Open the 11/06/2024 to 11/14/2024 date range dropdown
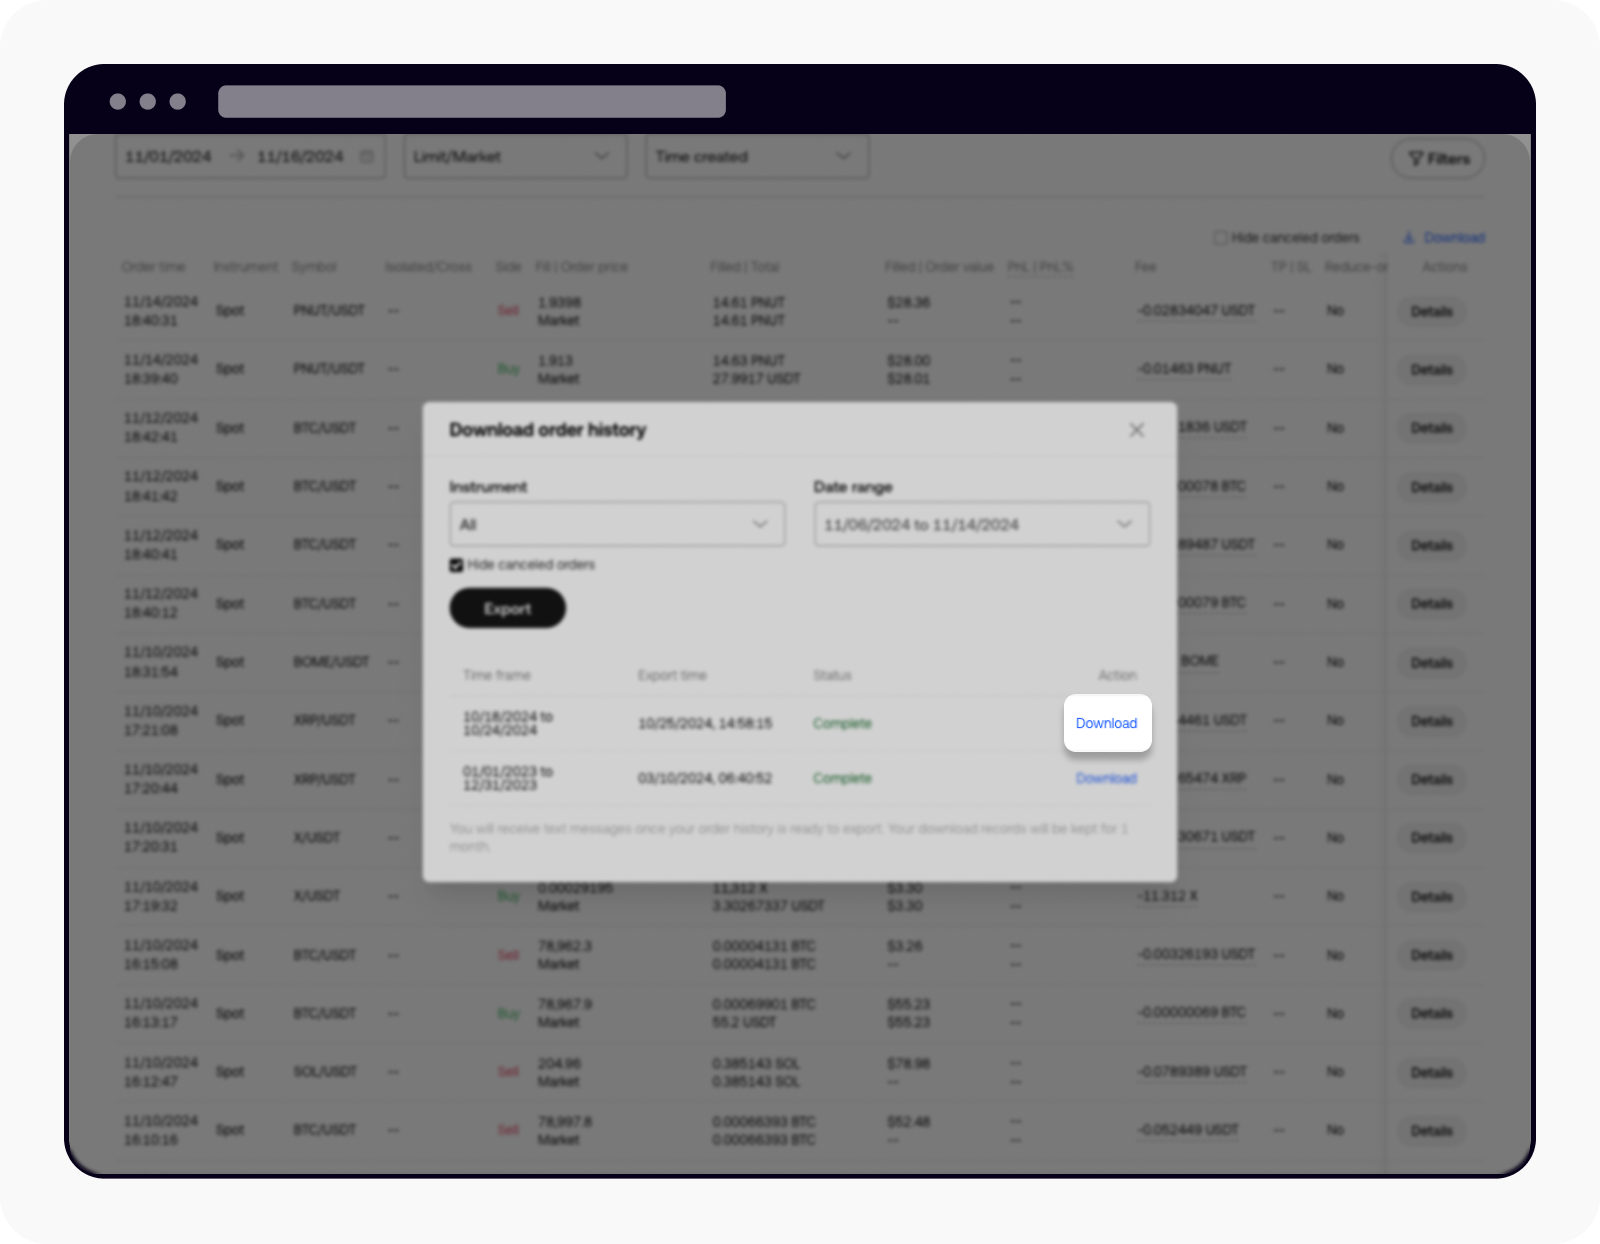The height and width of the screenshot is (1244, 1600). [x=981, y=523]
